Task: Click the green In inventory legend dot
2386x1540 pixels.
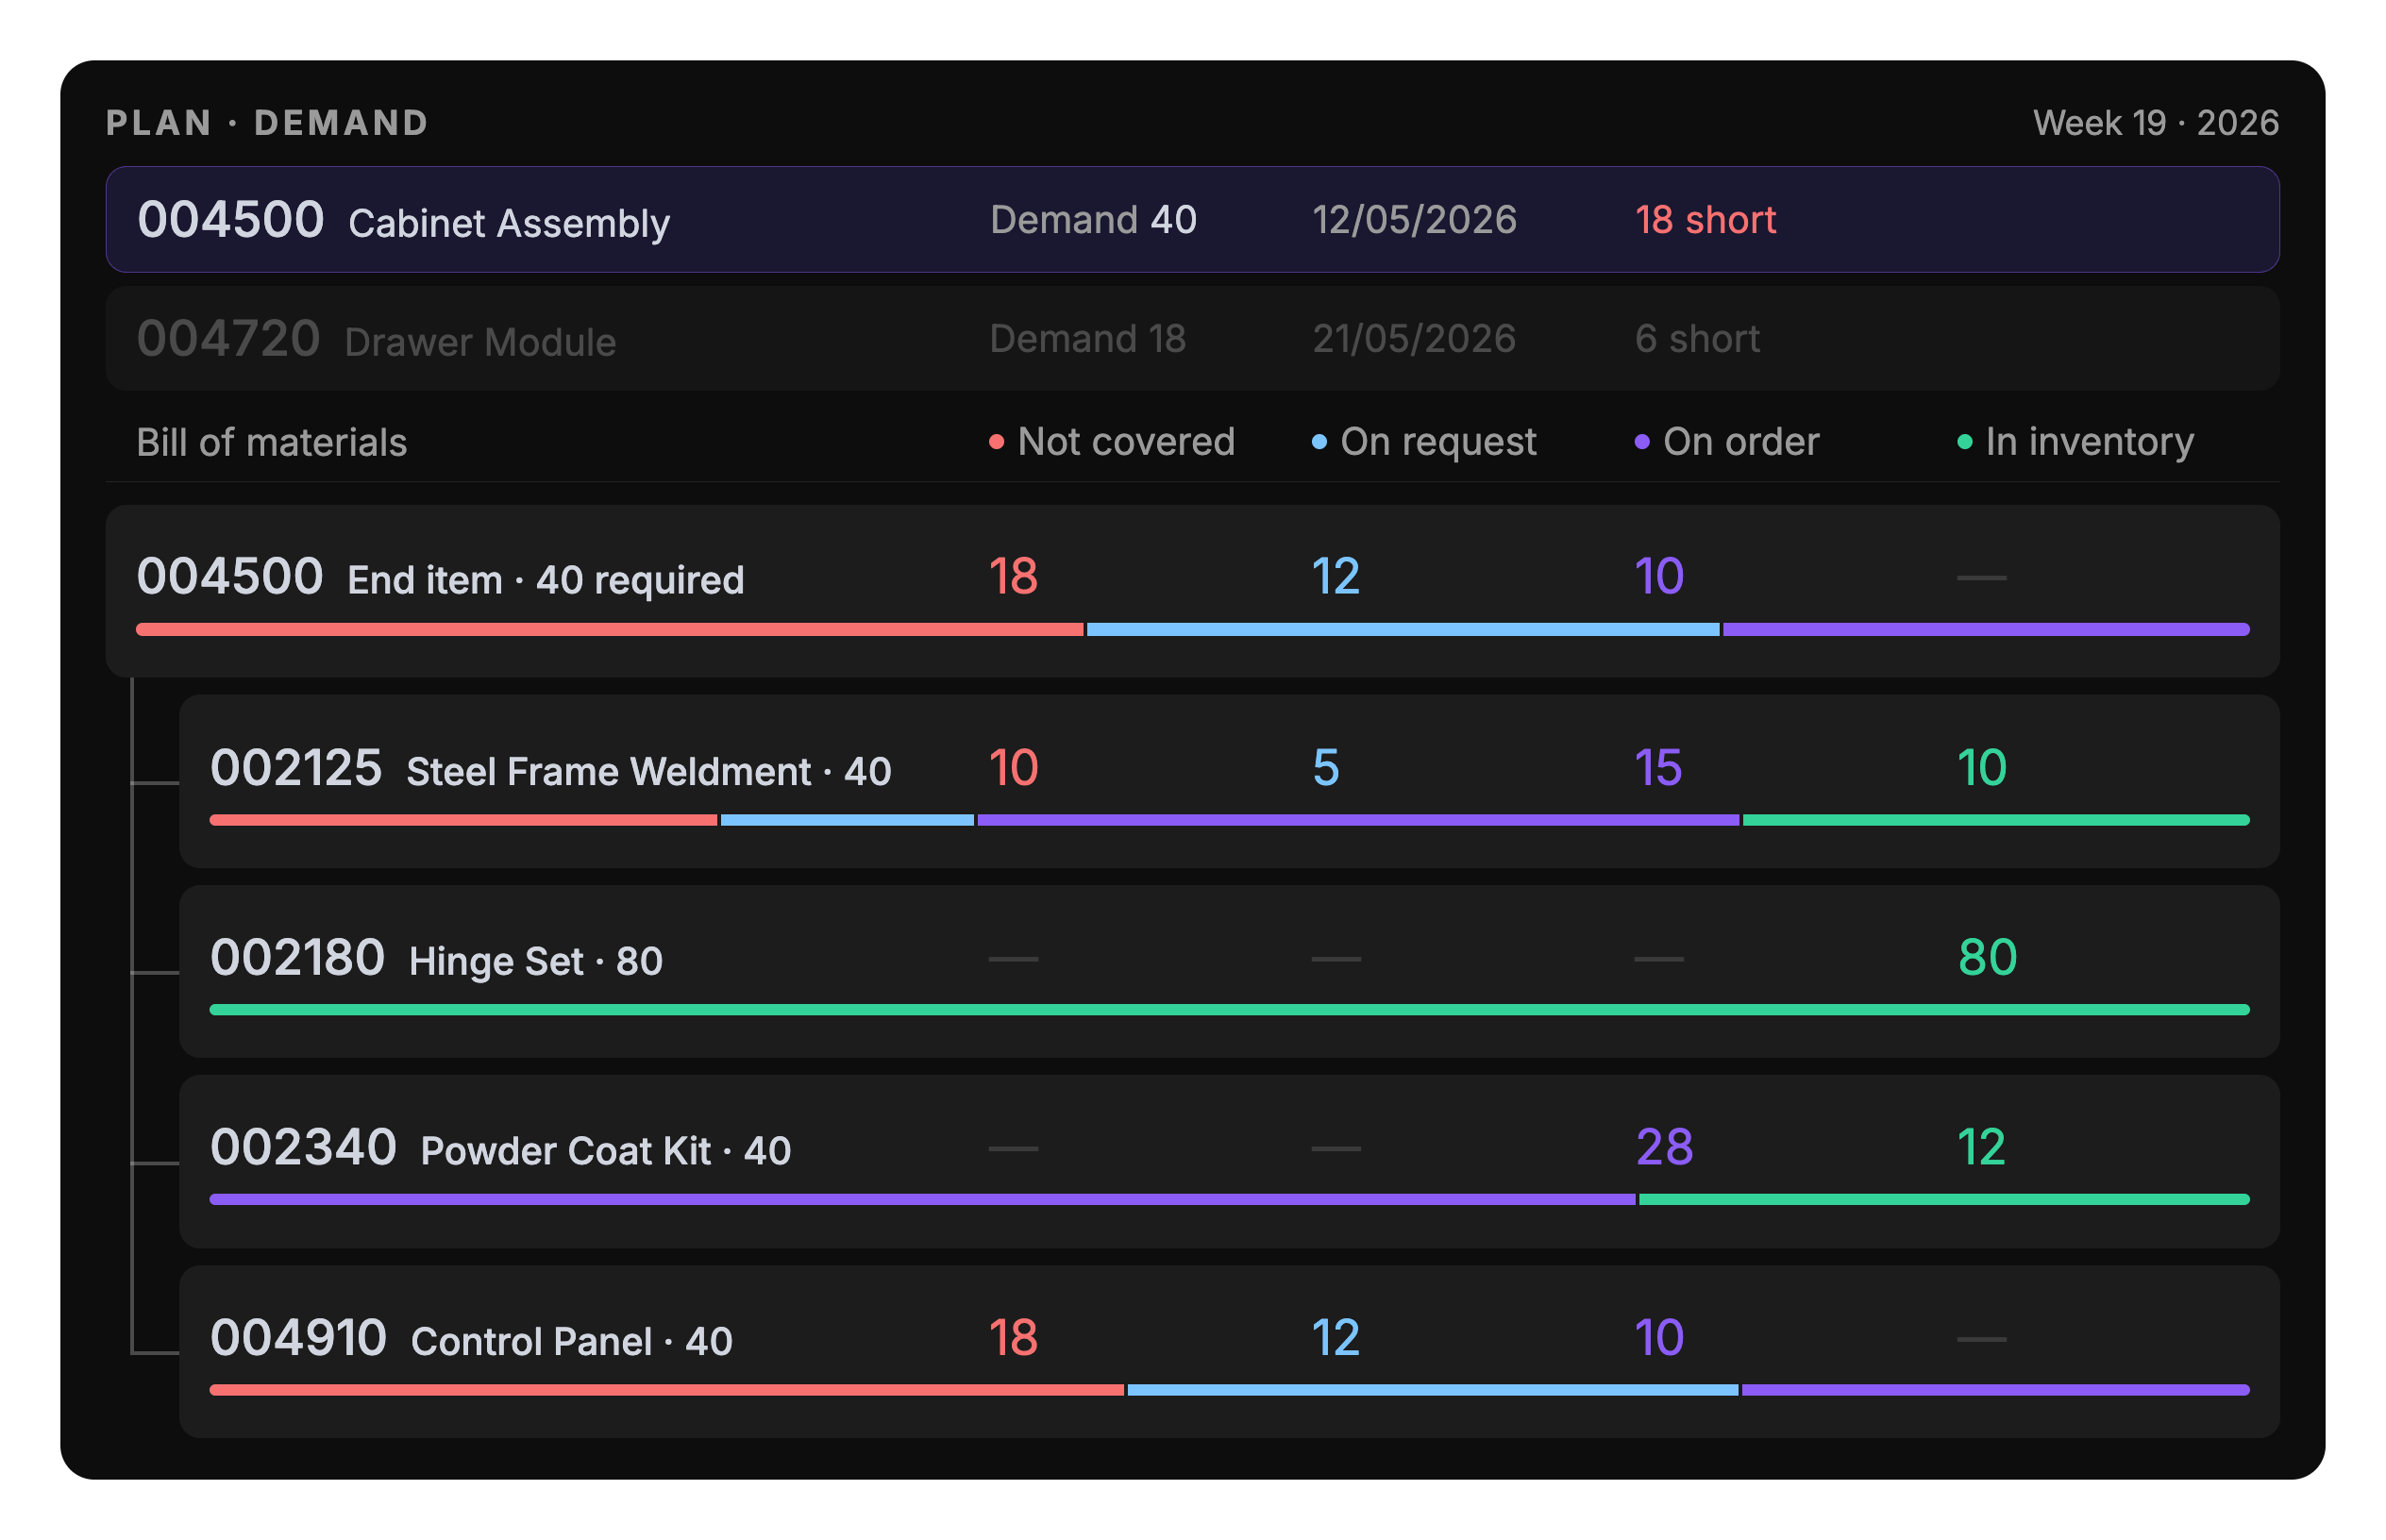Action: 1964,442
